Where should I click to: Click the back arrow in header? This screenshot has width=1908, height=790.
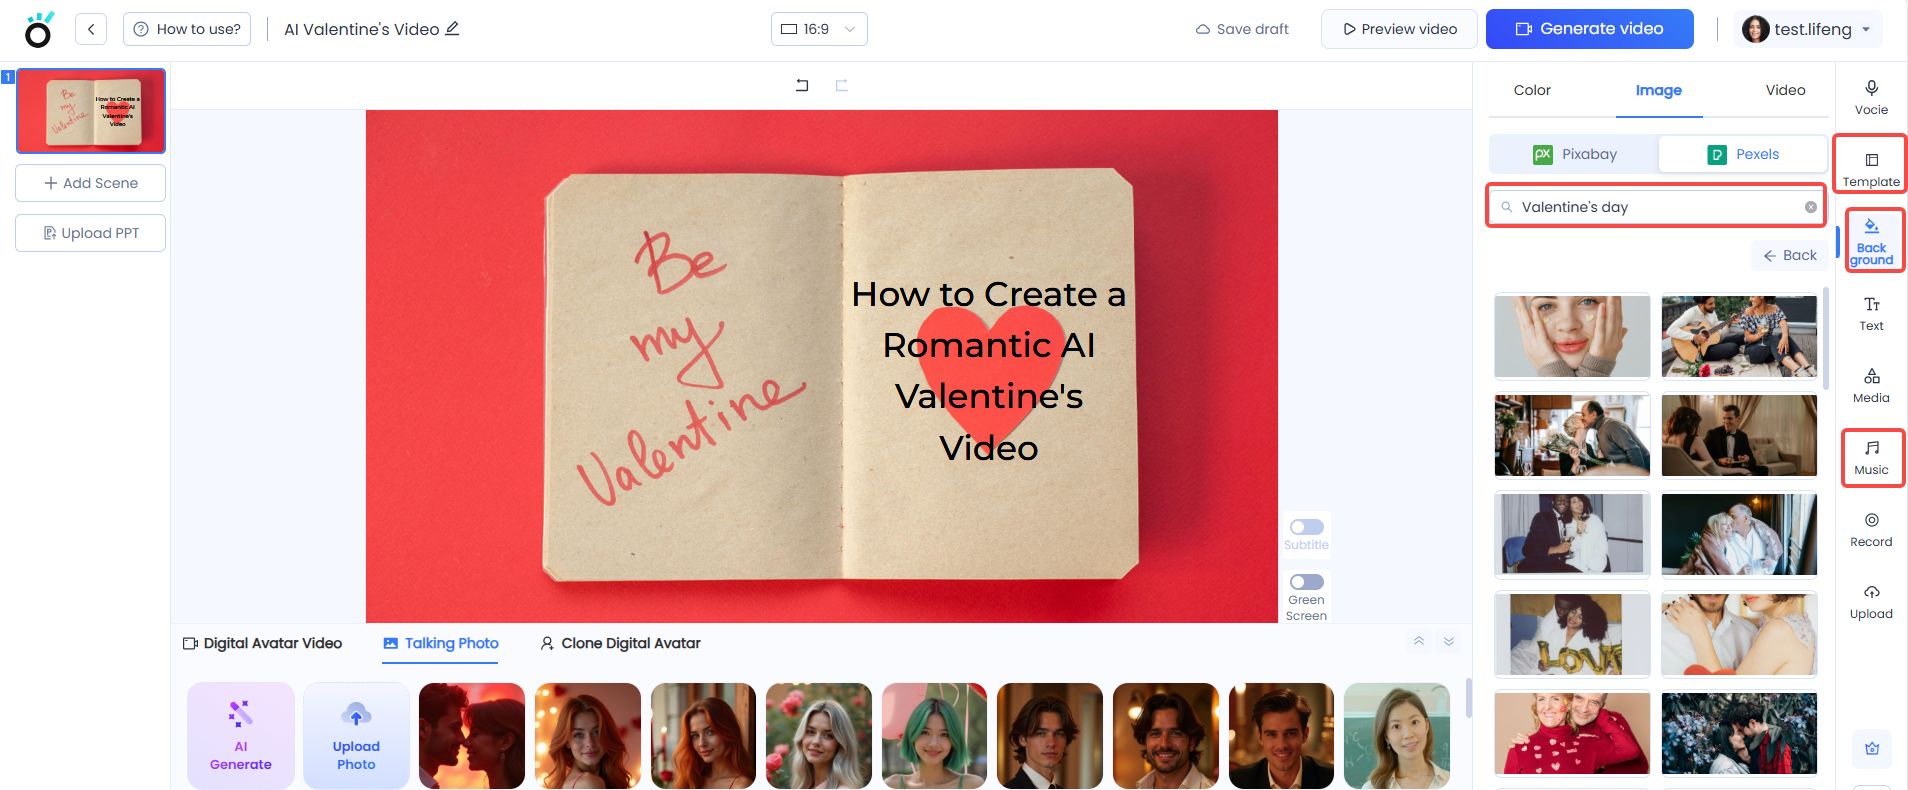pos(91,29)
